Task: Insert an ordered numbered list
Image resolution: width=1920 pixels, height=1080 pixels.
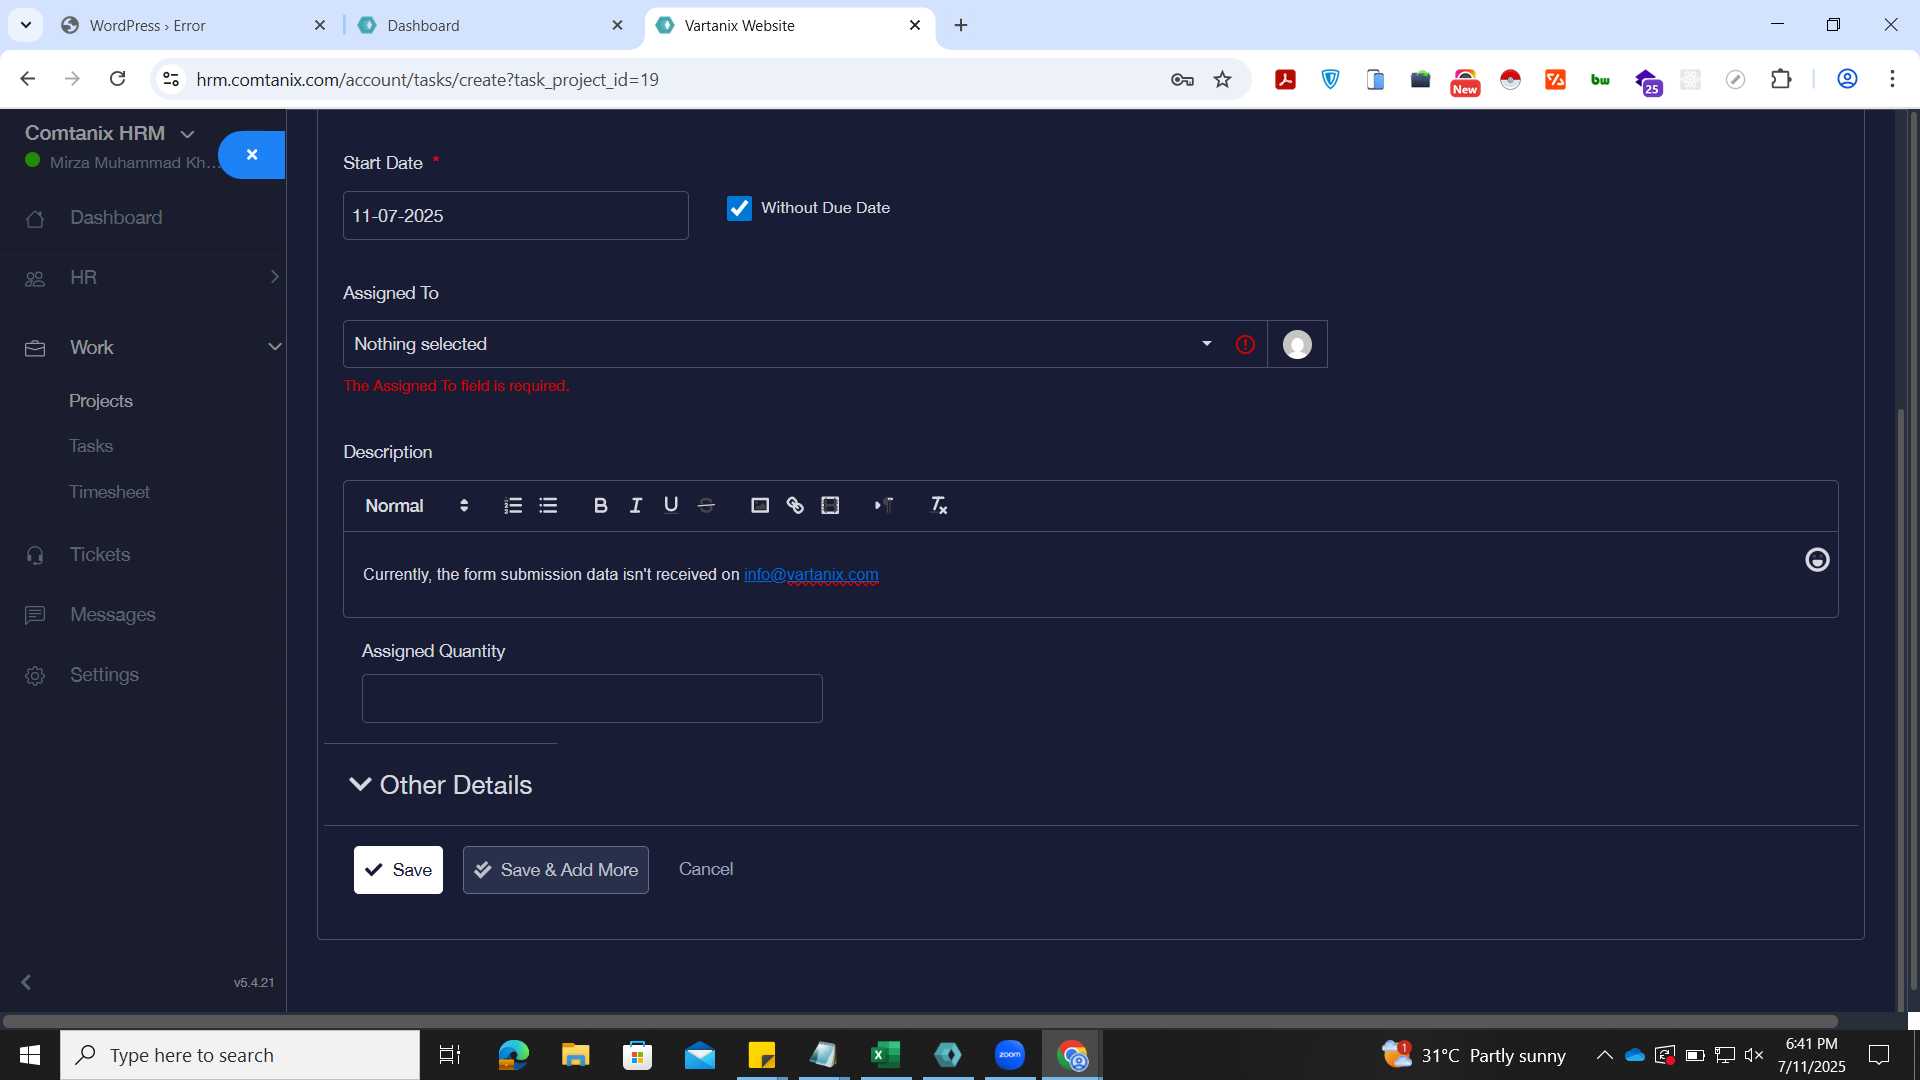Action: 513,506
